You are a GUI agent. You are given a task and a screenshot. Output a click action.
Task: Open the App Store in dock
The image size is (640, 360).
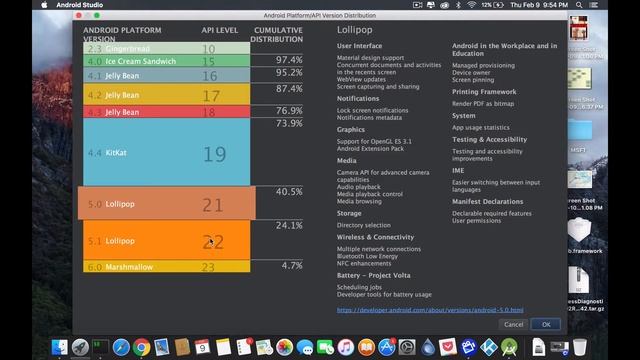(x=387, y=347)
